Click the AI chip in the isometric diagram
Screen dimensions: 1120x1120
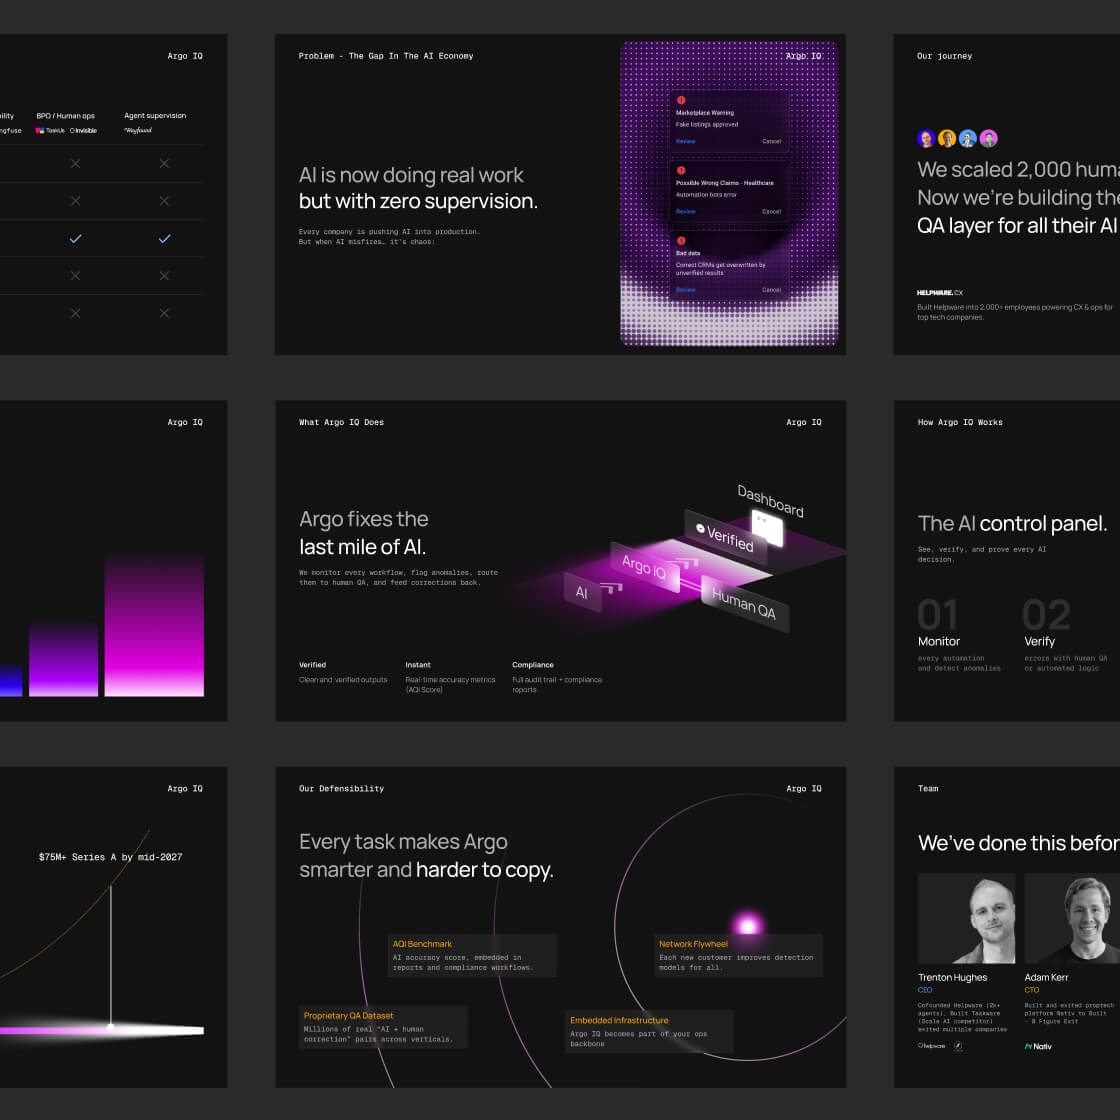click(582, 592)
